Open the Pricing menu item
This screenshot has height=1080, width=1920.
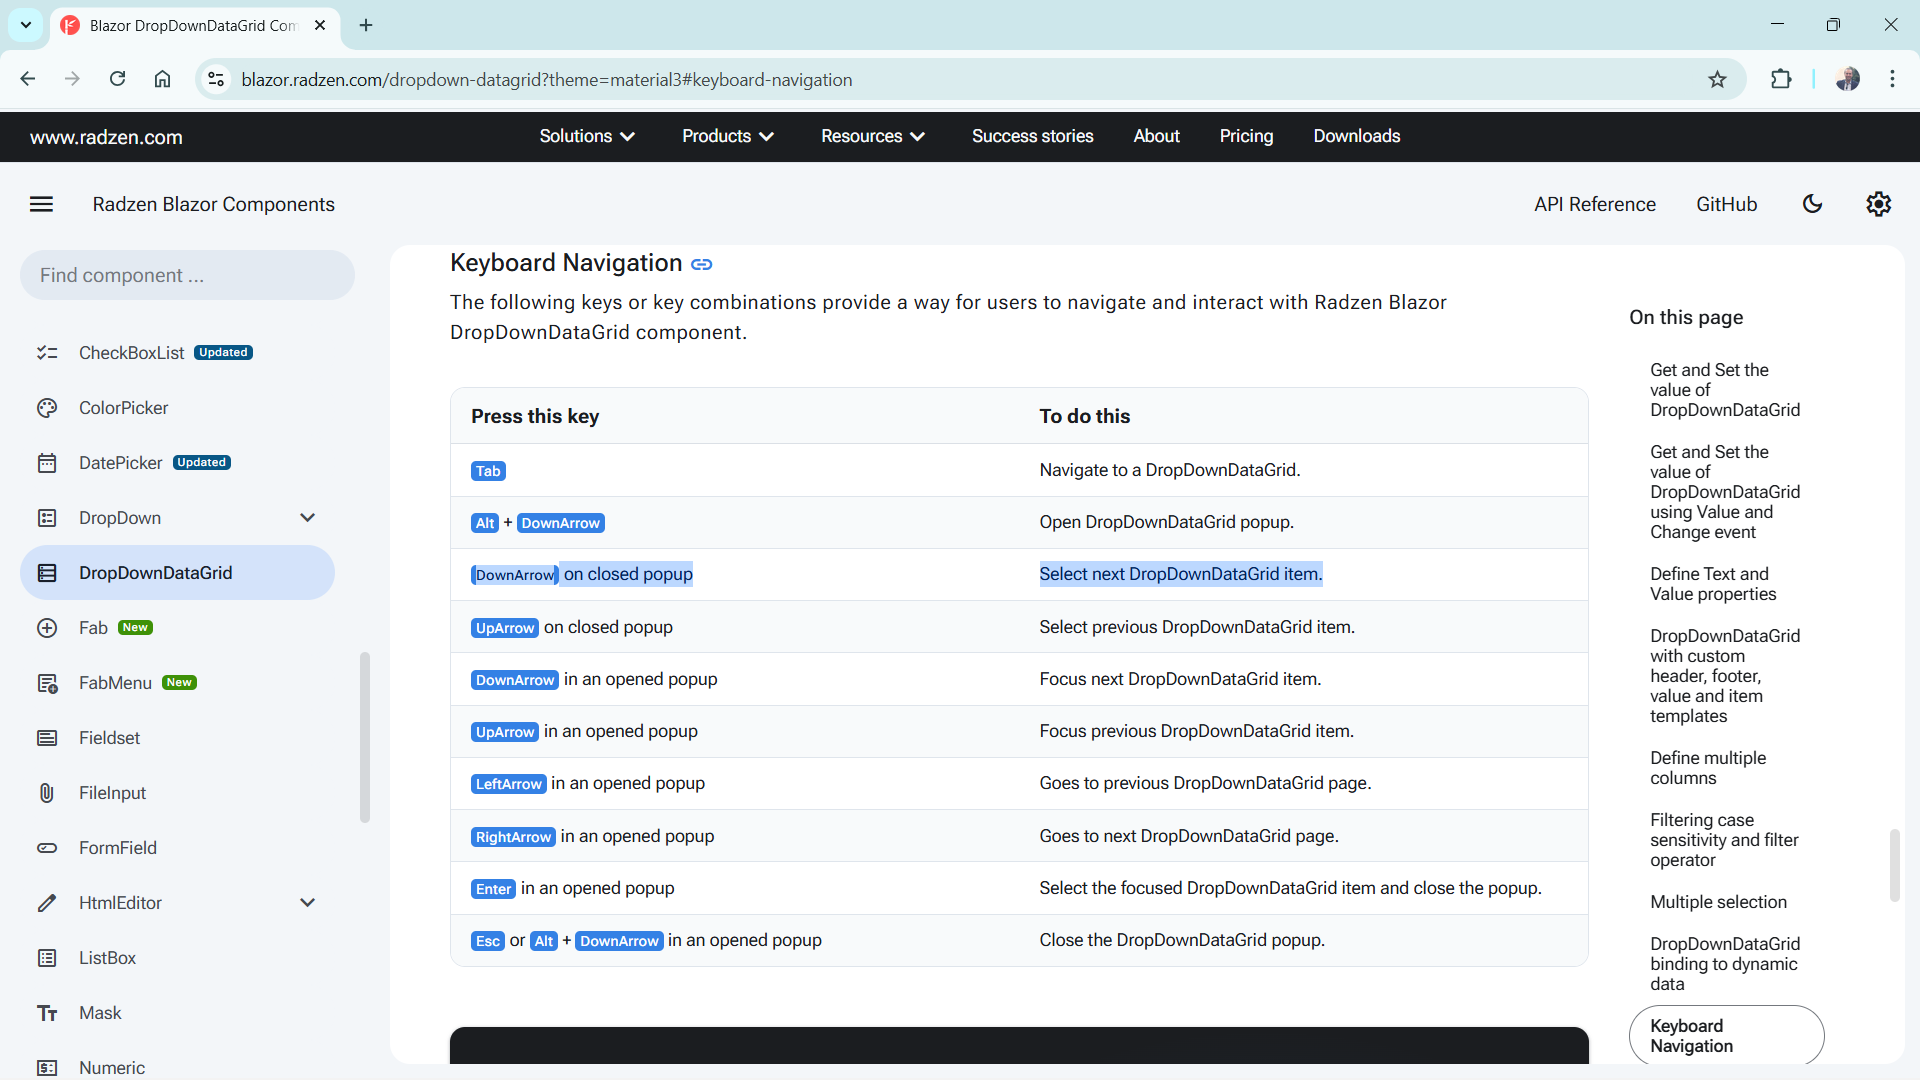[x=1246, y=136]
